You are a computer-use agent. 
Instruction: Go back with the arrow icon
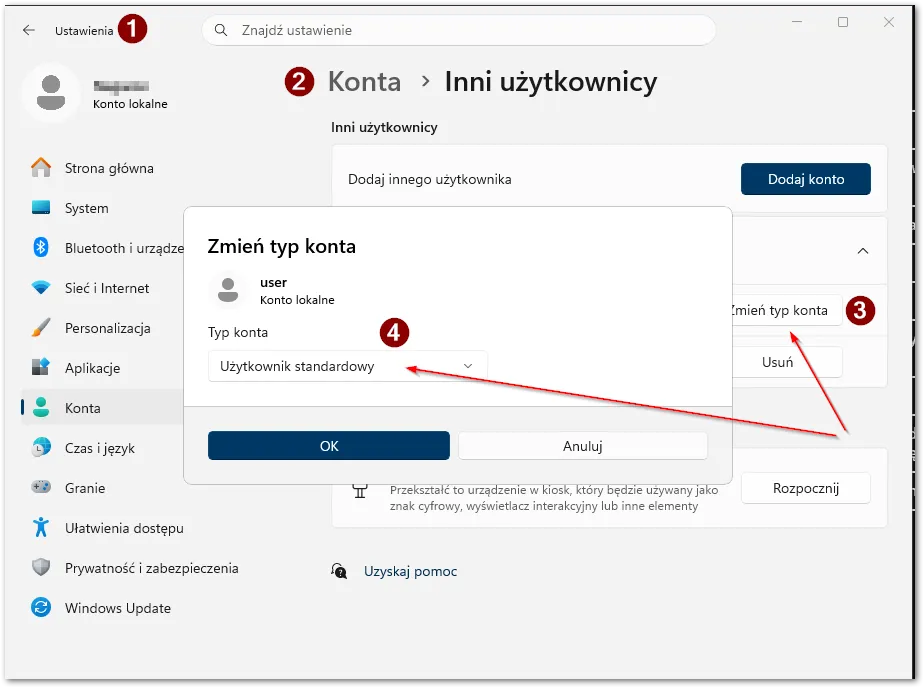click(28, 30)
